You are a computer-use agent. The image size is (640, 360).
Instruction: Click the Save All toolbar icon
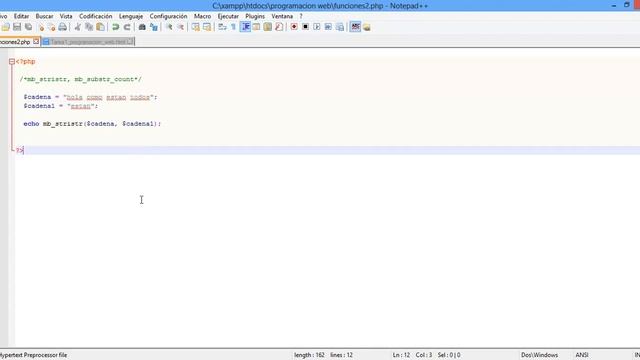tap(29, 27)
